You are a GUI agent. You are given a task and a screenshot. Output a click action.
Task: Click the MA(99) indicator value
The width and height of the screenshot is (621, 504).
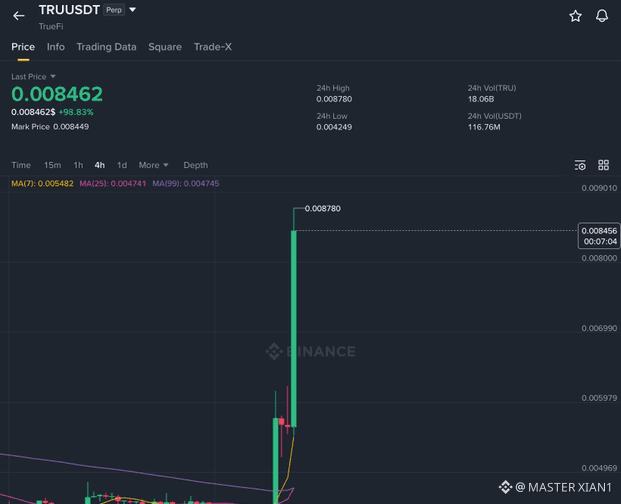point(186,184)
